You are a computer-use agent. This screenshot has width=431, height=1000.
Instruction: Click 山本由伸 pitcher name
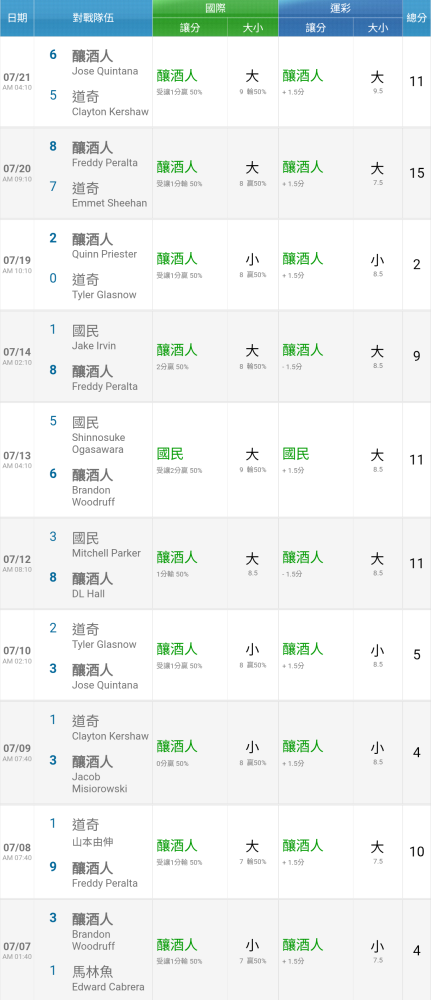click(92, 842)
